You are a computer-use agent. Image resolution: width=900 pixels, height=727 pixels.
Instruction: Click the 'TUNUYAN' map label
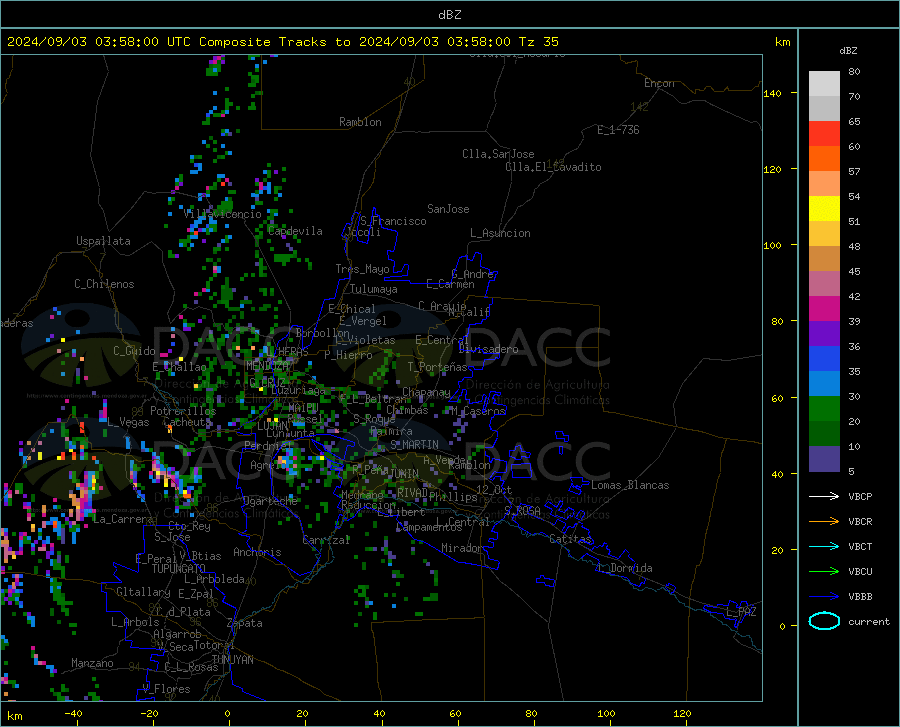point(232,660)
